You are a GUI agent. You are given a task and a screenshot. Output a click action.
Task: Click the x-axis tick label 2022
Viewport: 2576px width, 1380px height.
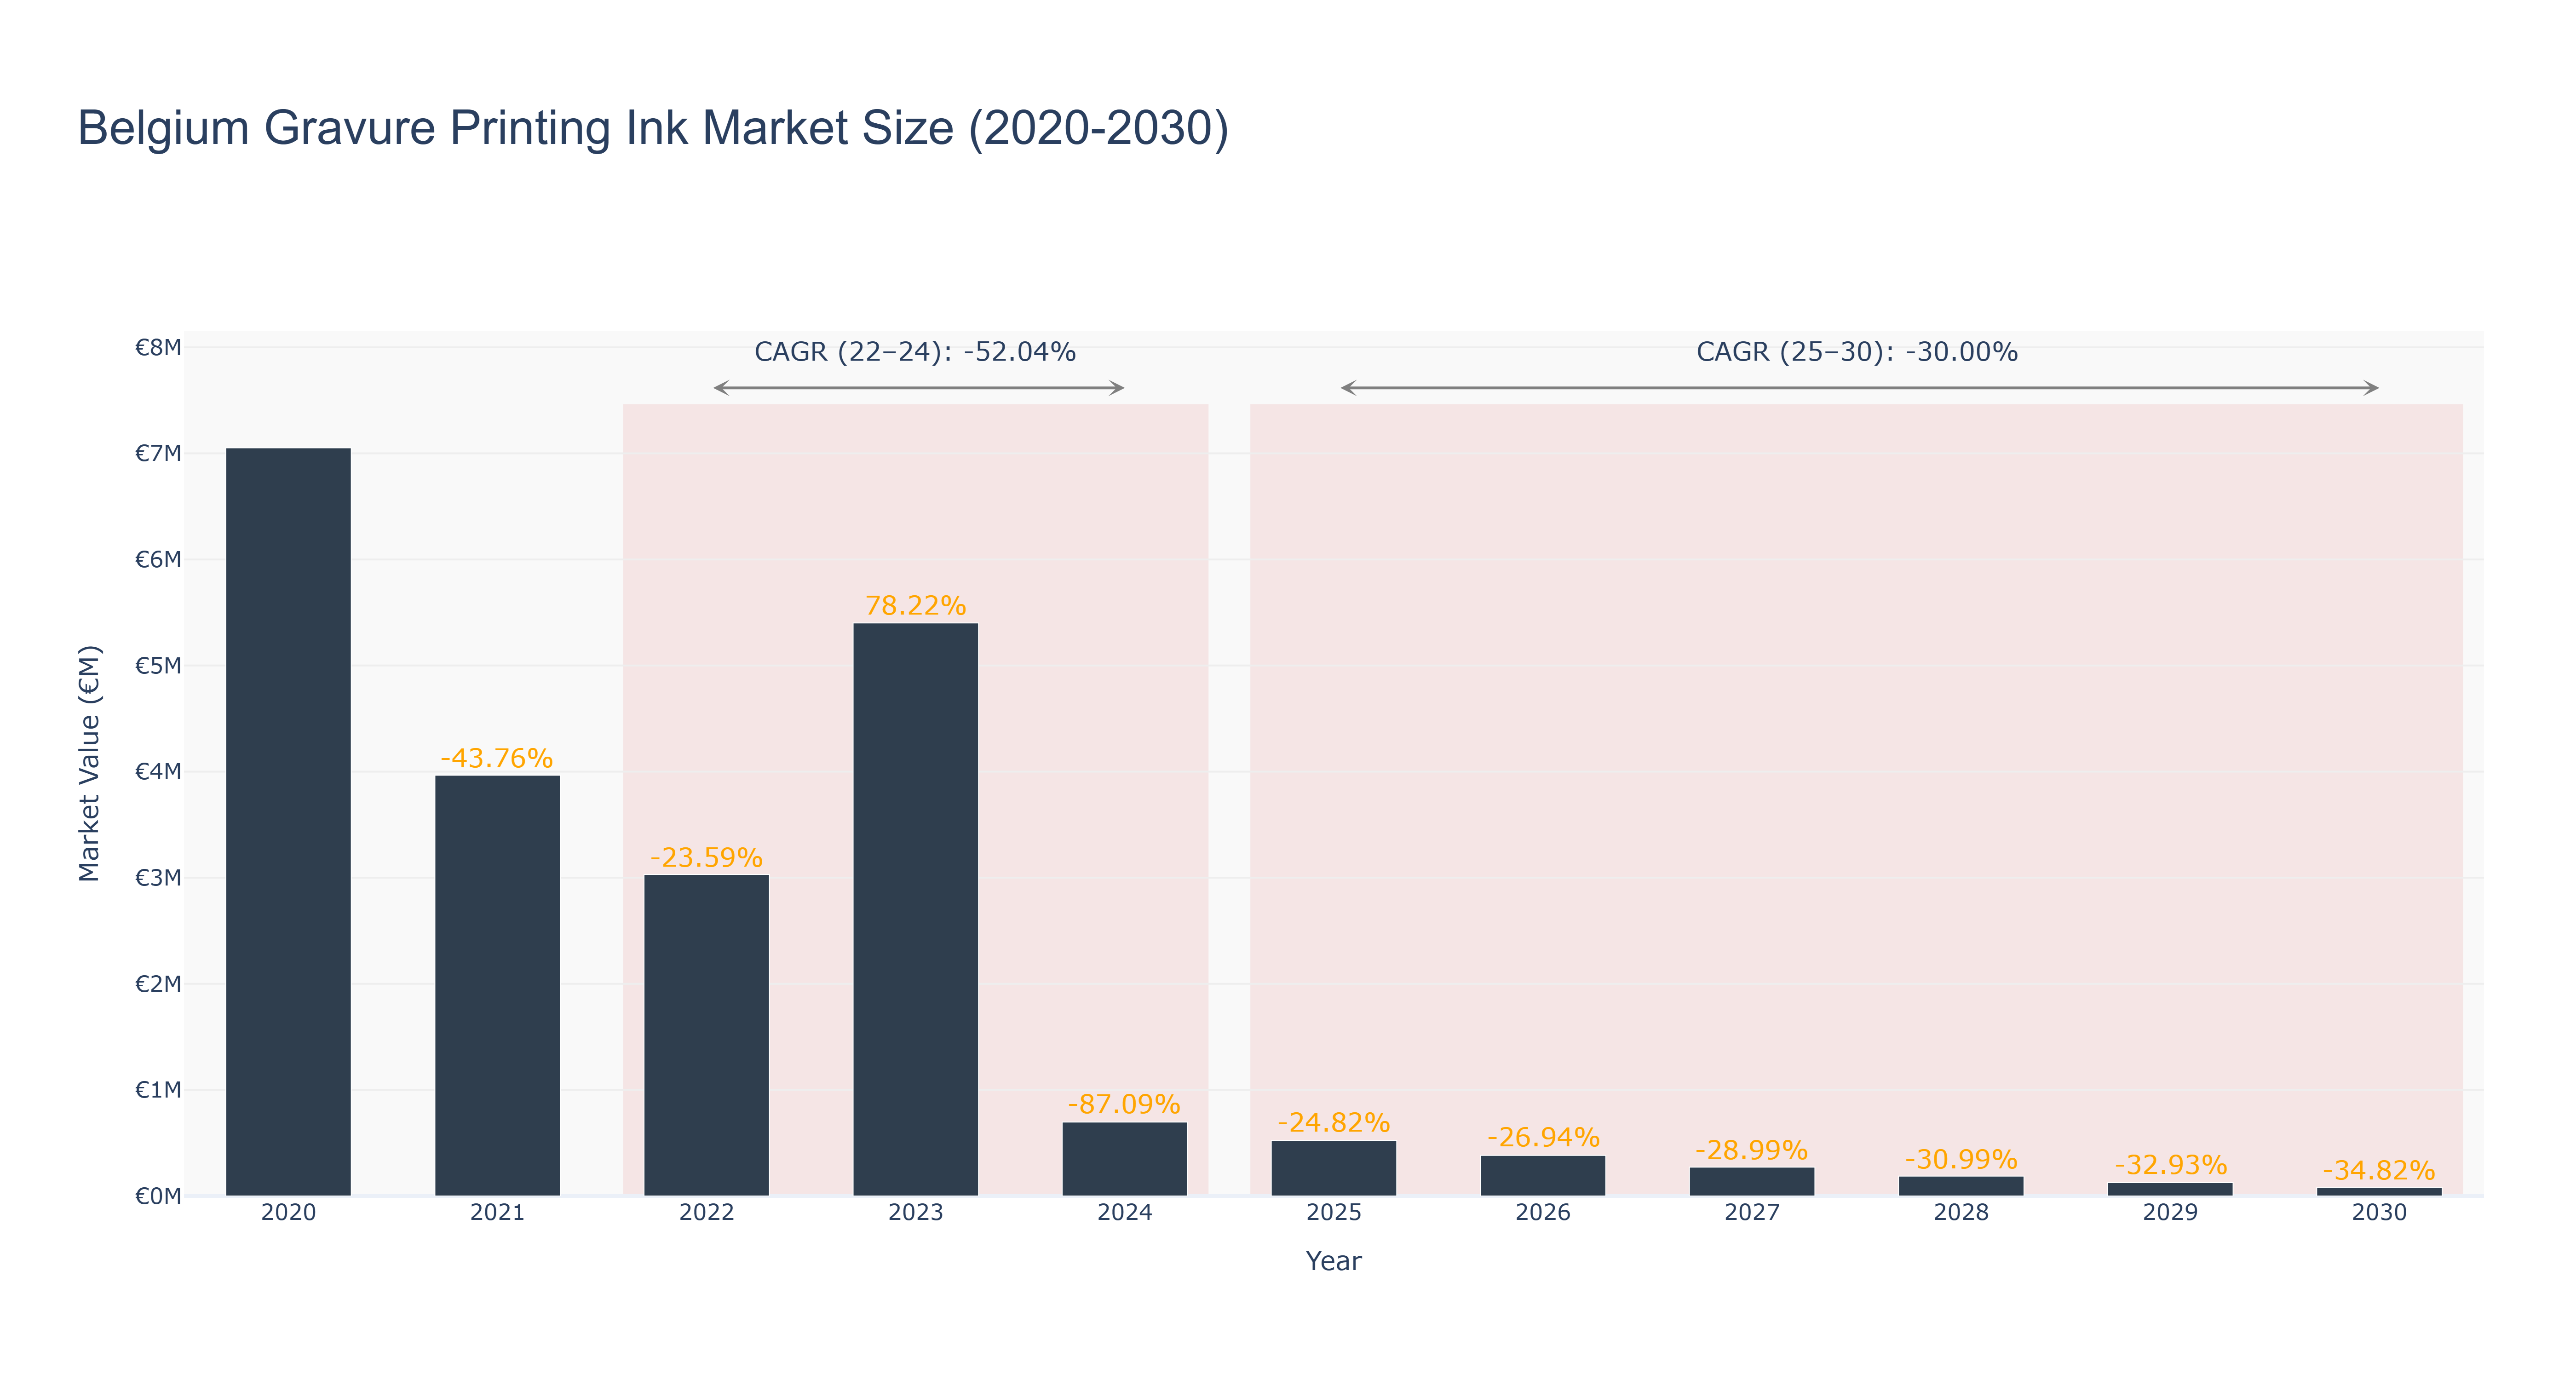click(x=706, y=1213)
